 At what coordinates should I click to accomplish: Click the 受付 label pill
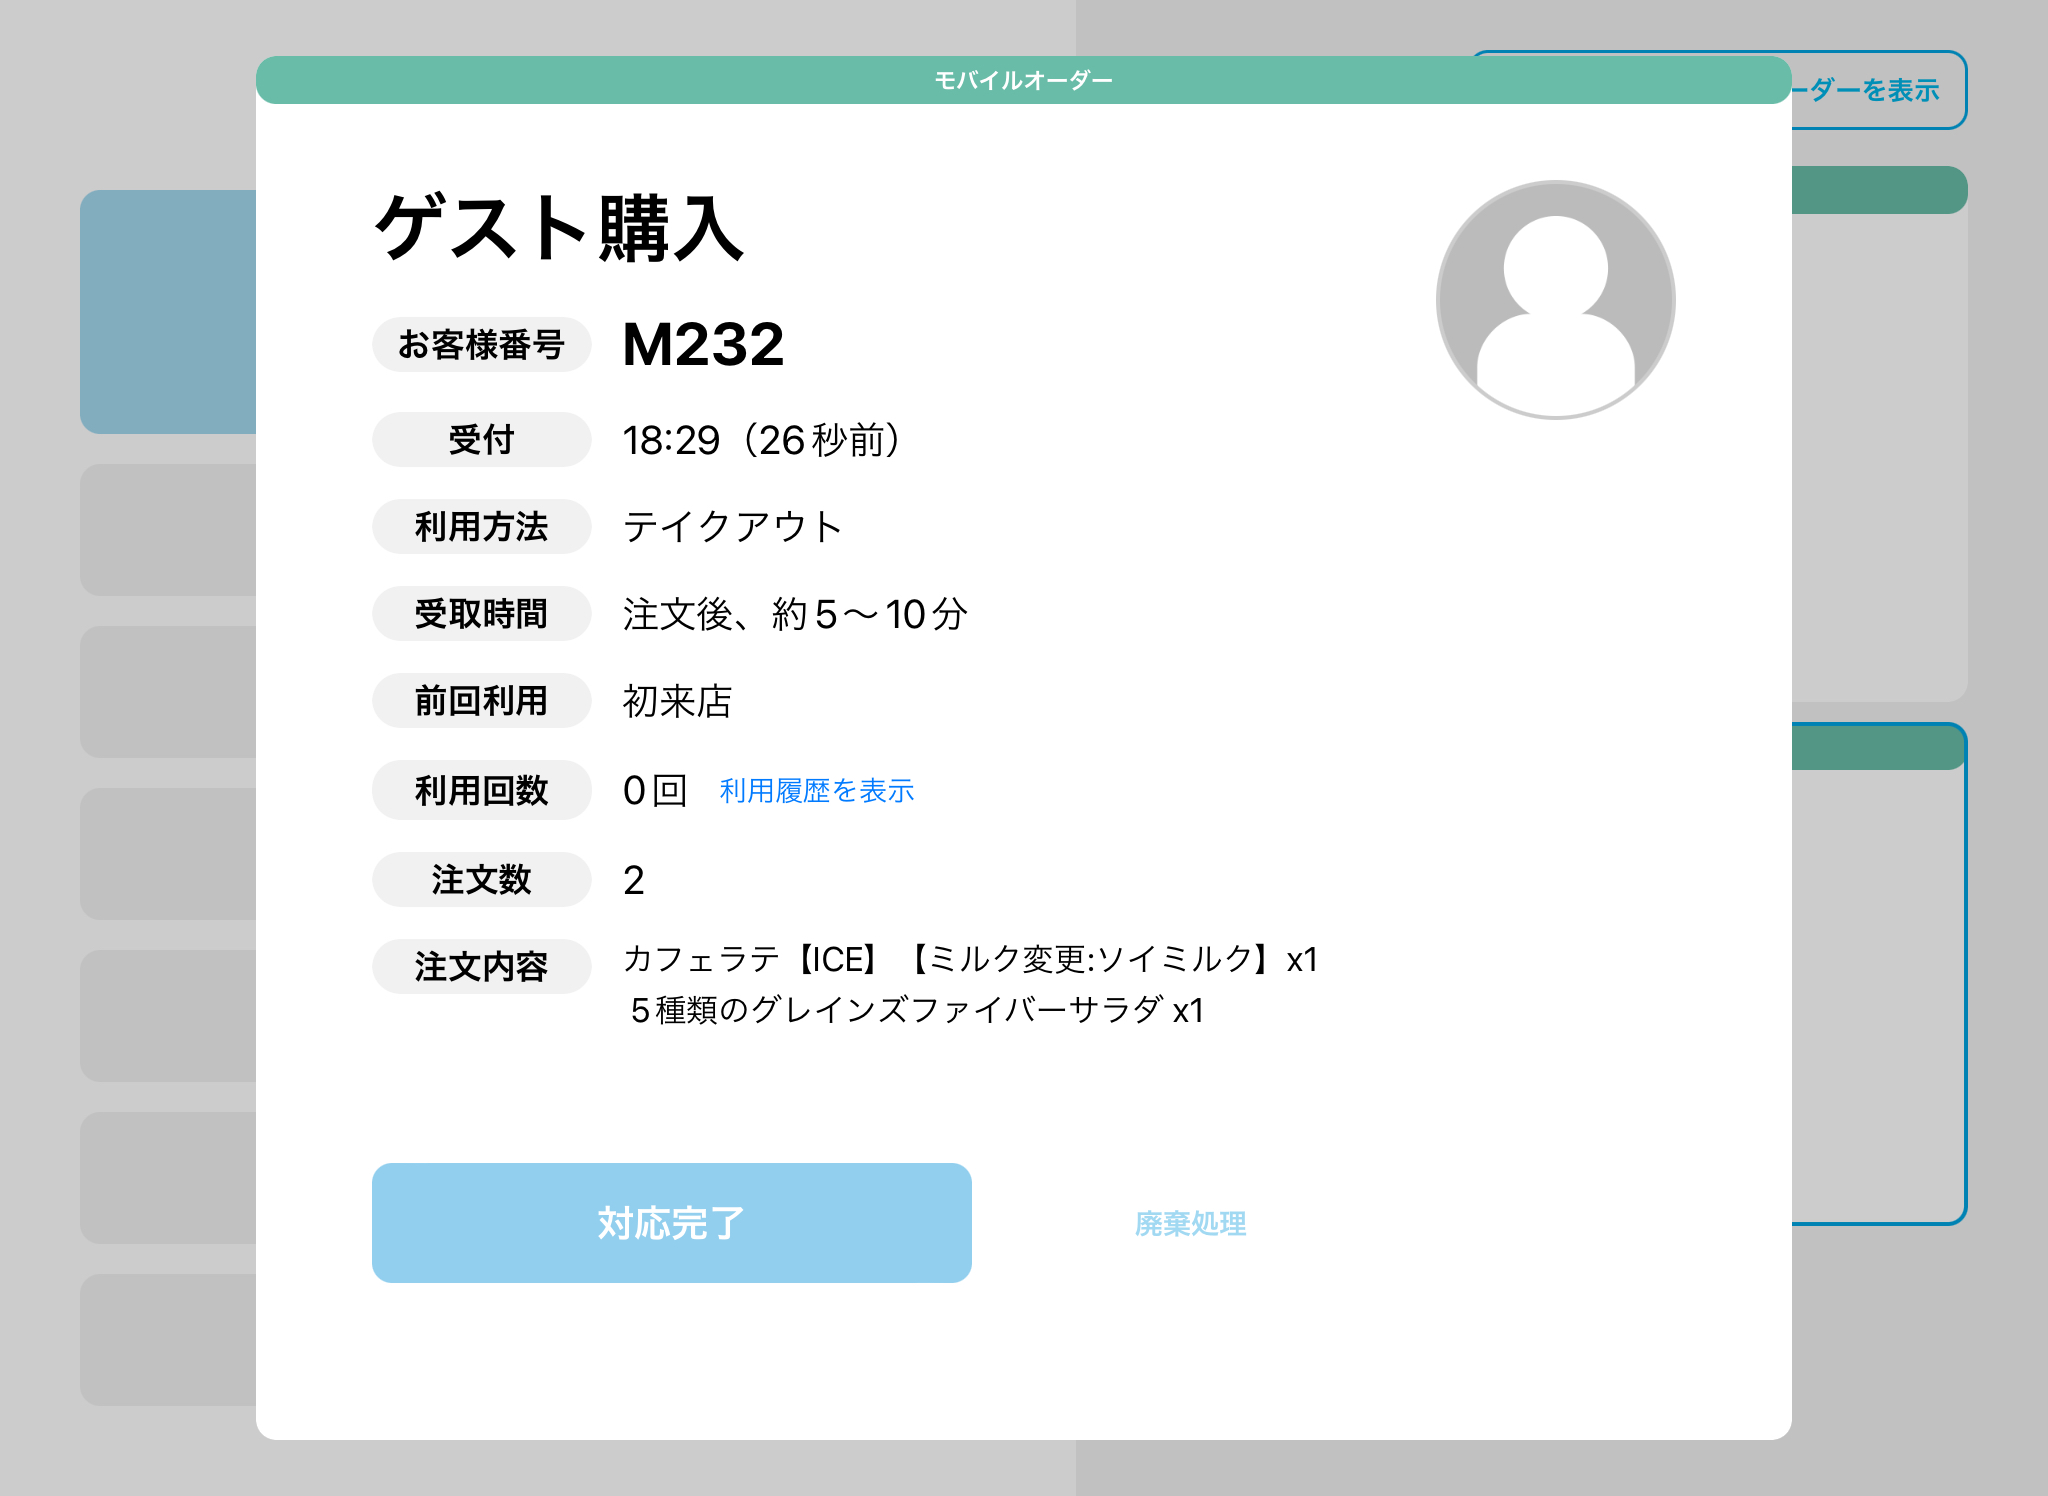coord(481,440)
